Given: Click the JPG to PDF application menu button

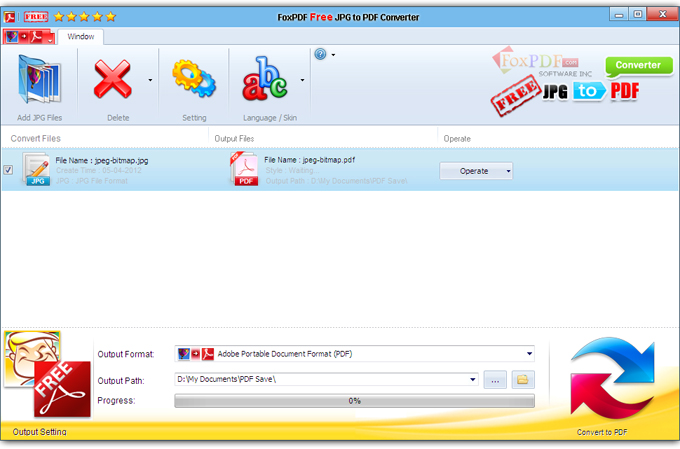Looking at the screenshot, I should (29, 37).
